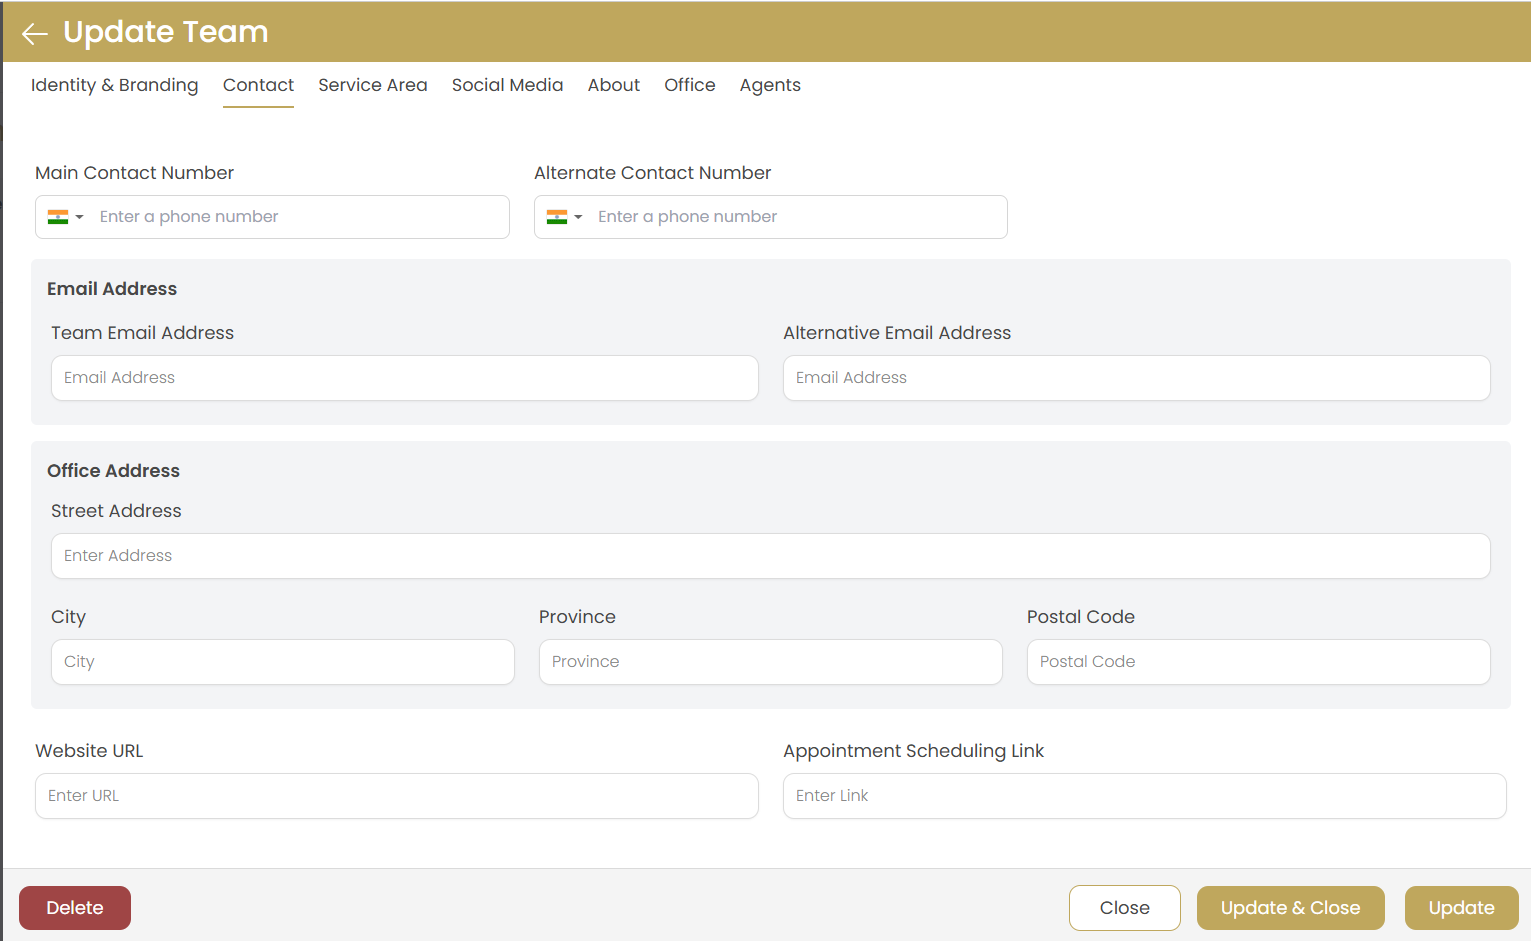Select the Contact tab
This screenshot has height=941, width=1531.
(258, 85)
